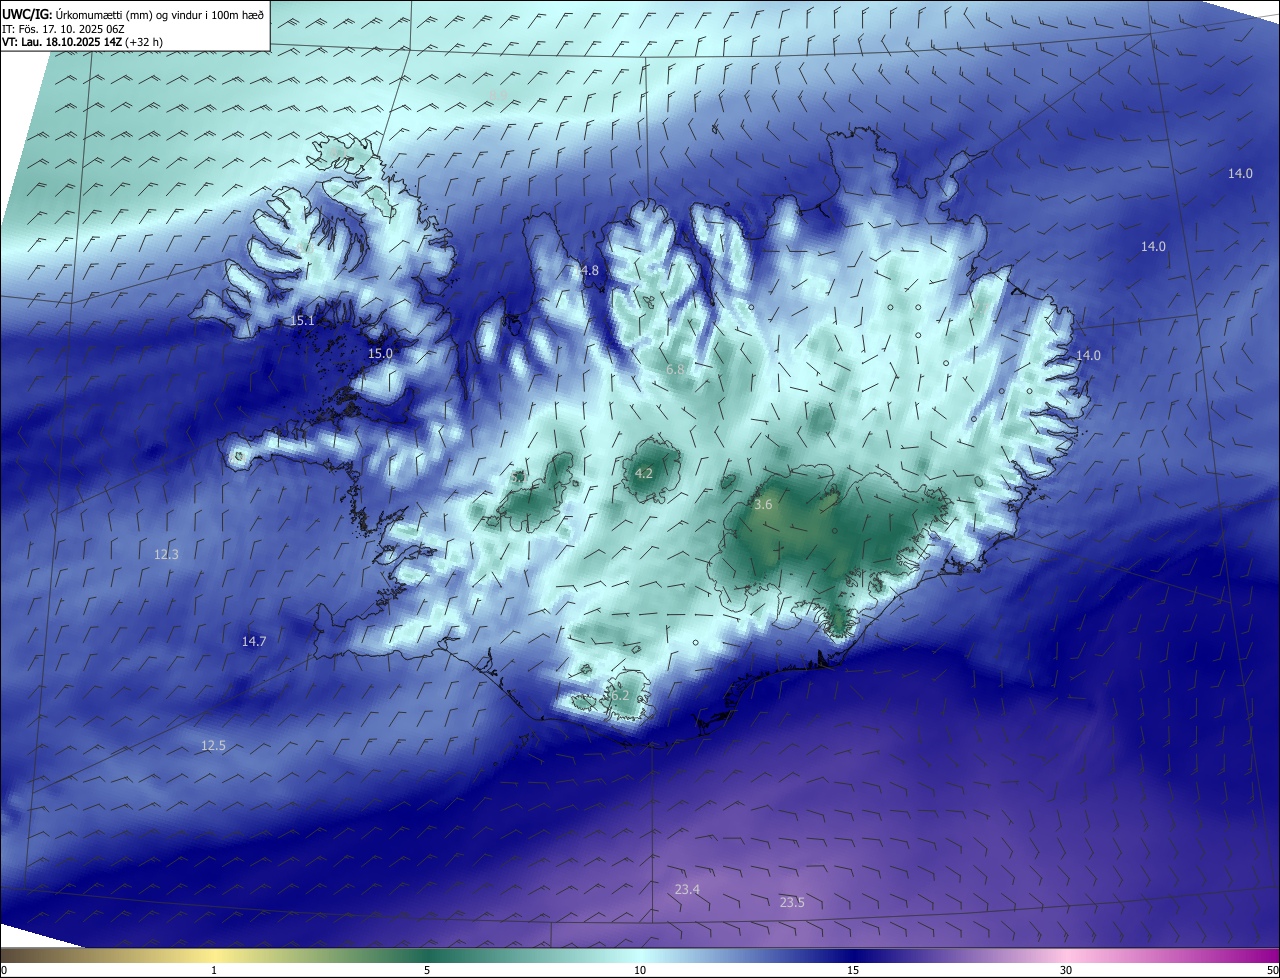The image size is (1280, 978).
Task: Click the 14.8 value label on the north coast
Action: coord(586,271)
